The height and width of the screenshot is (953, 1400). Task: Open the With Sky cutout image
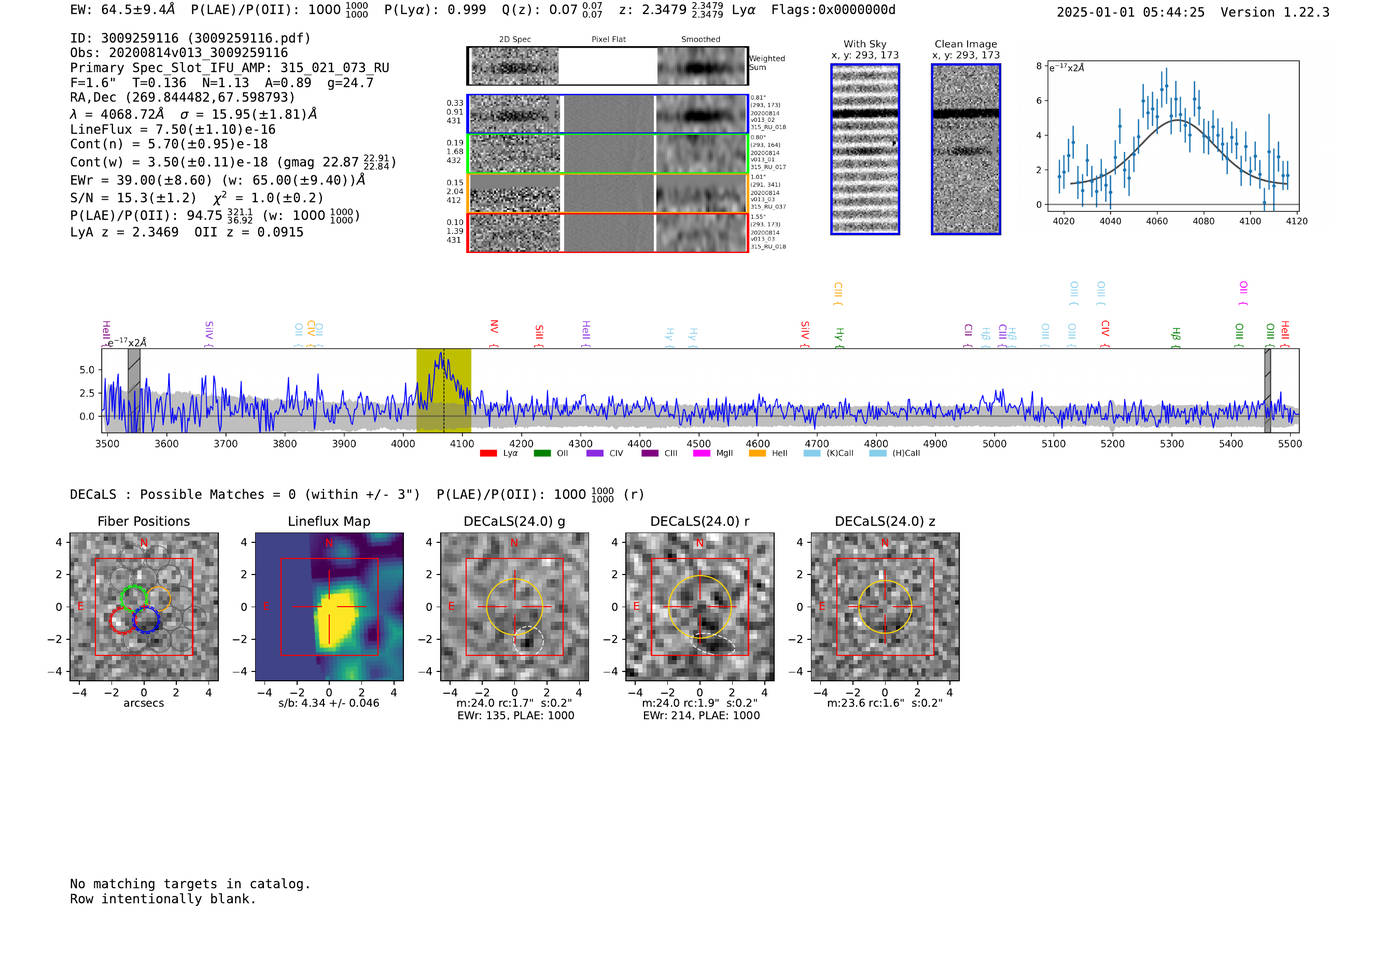[x=865, y=149]
